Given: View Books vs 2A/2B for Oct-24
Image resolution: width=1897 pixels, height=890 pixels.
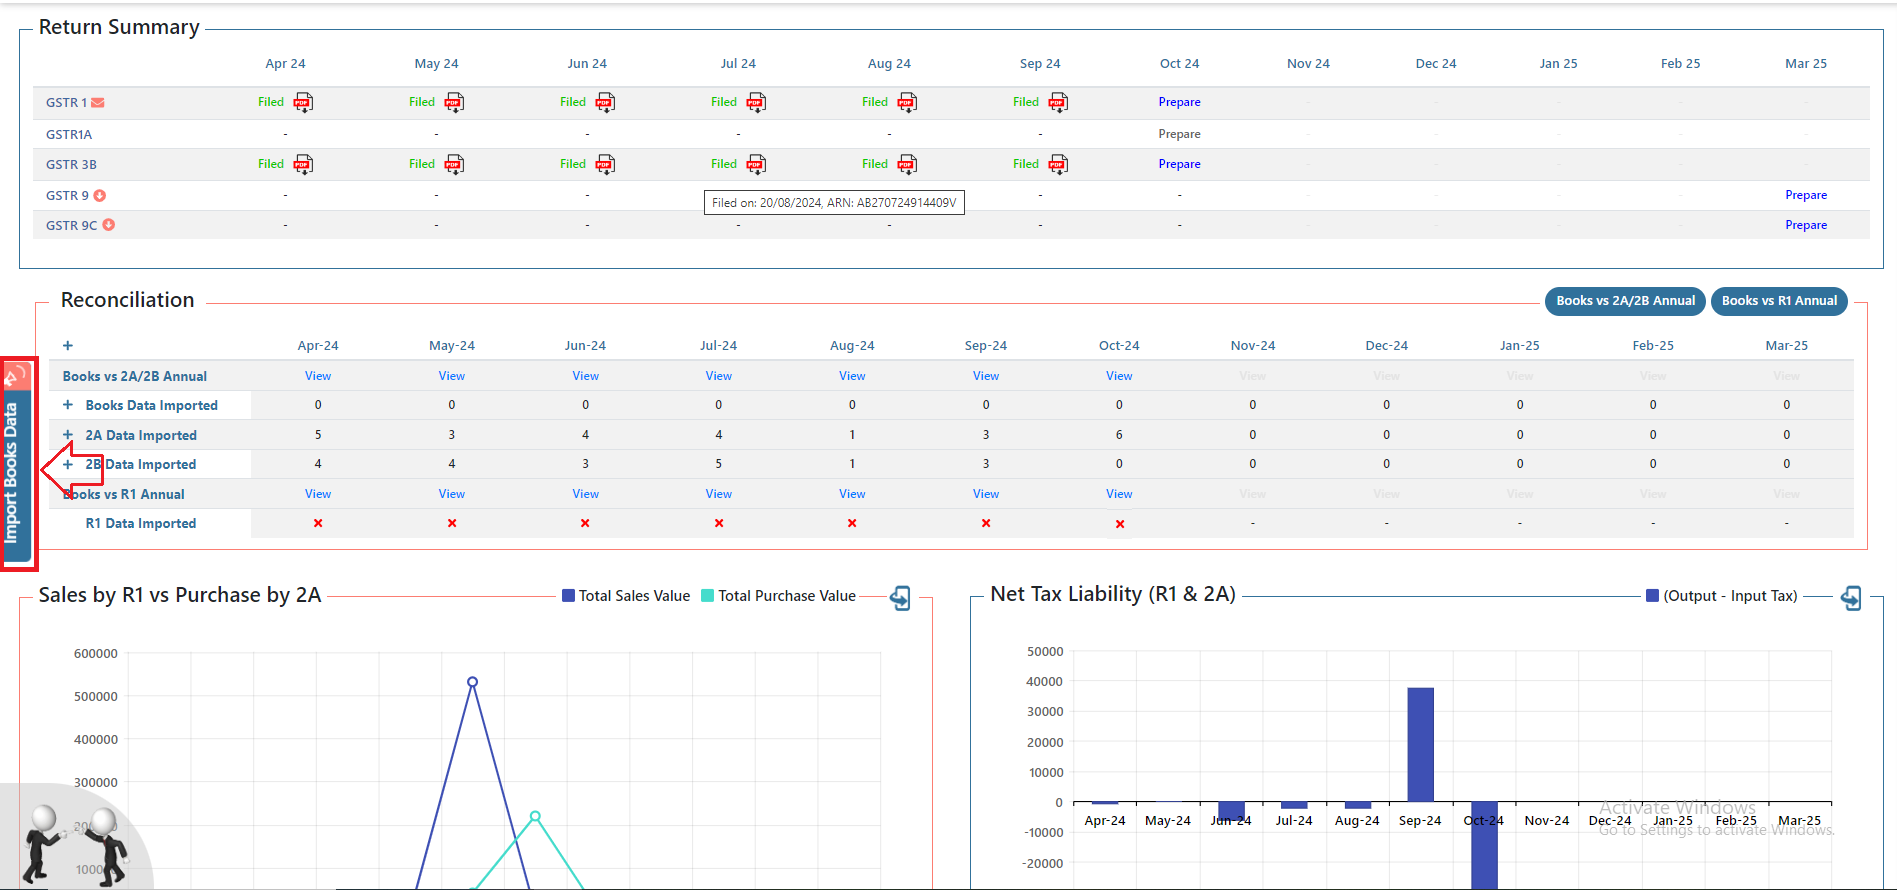Looking at the screenshot, I should point(1119,376).
